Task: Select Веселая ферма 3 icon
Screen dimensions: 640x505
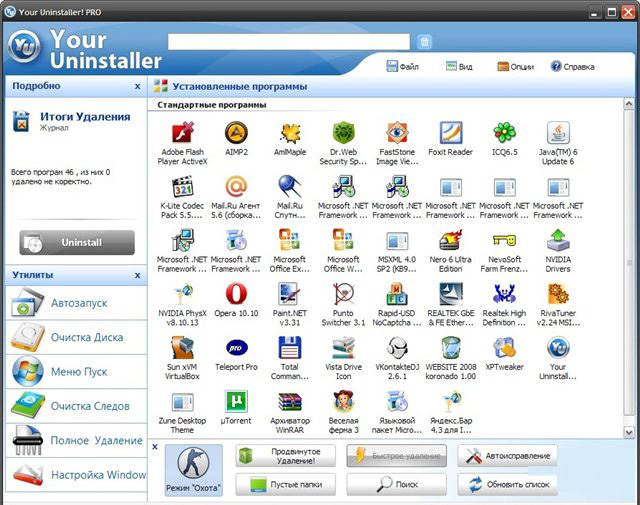Action: [x=343, y=401]
